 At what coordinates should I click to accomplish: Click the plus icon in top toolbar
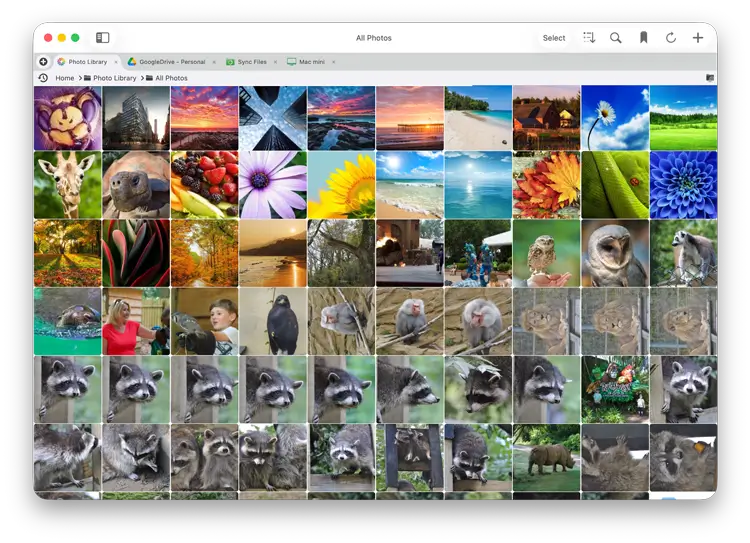(x=698, y=38)
